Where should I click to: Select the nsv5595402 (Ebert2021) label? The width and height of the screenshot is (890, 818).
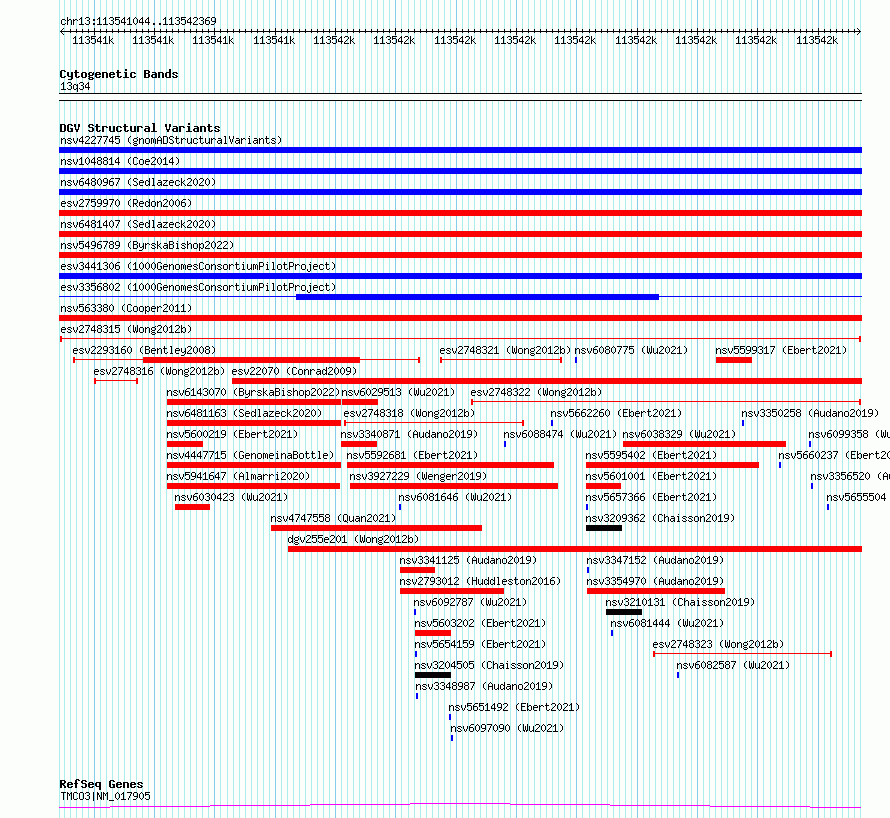coord(651,455)
